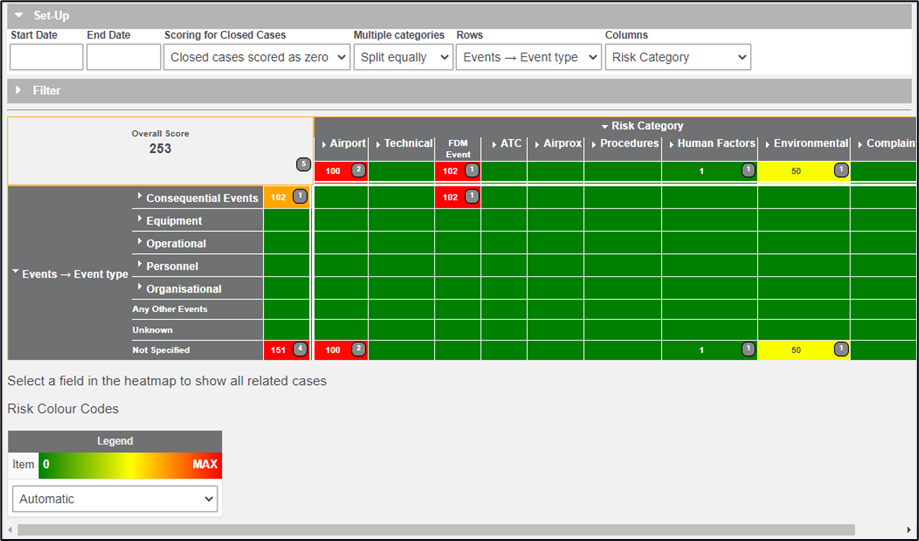Open the Automatic legend dropdown
Screen dimensions: 919x541
[x=115, y=498]
